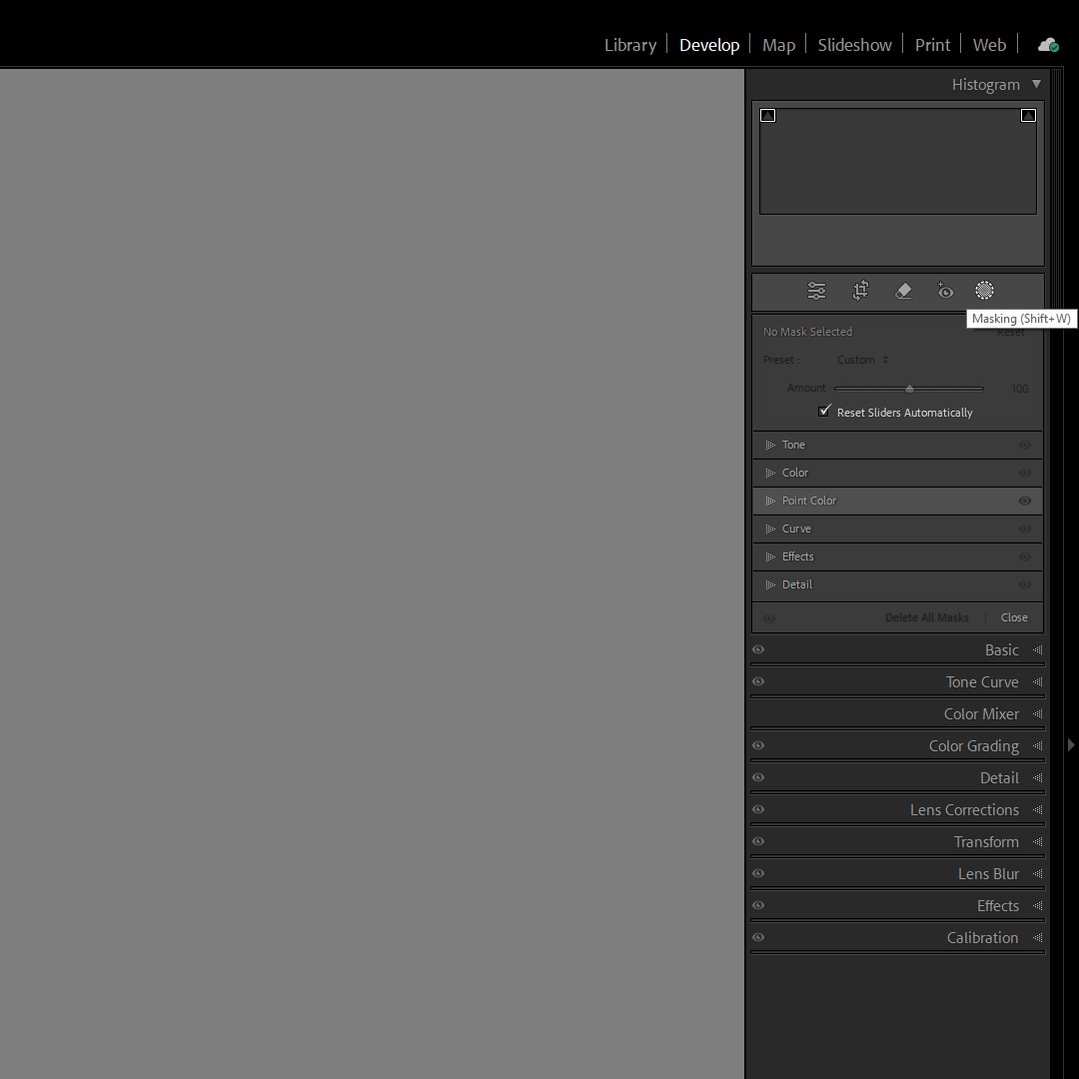
Task: Expand the Transform panel arrow
Action: point(1038,842)
